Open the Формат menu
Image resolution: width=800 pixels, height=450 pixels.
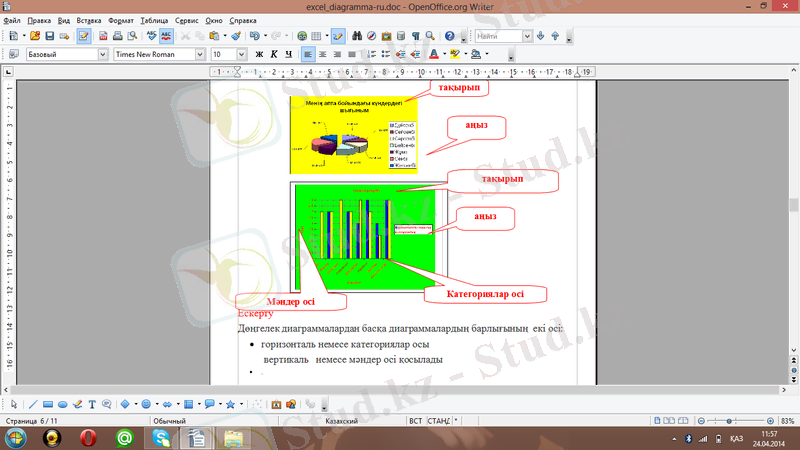coord(120,20)
